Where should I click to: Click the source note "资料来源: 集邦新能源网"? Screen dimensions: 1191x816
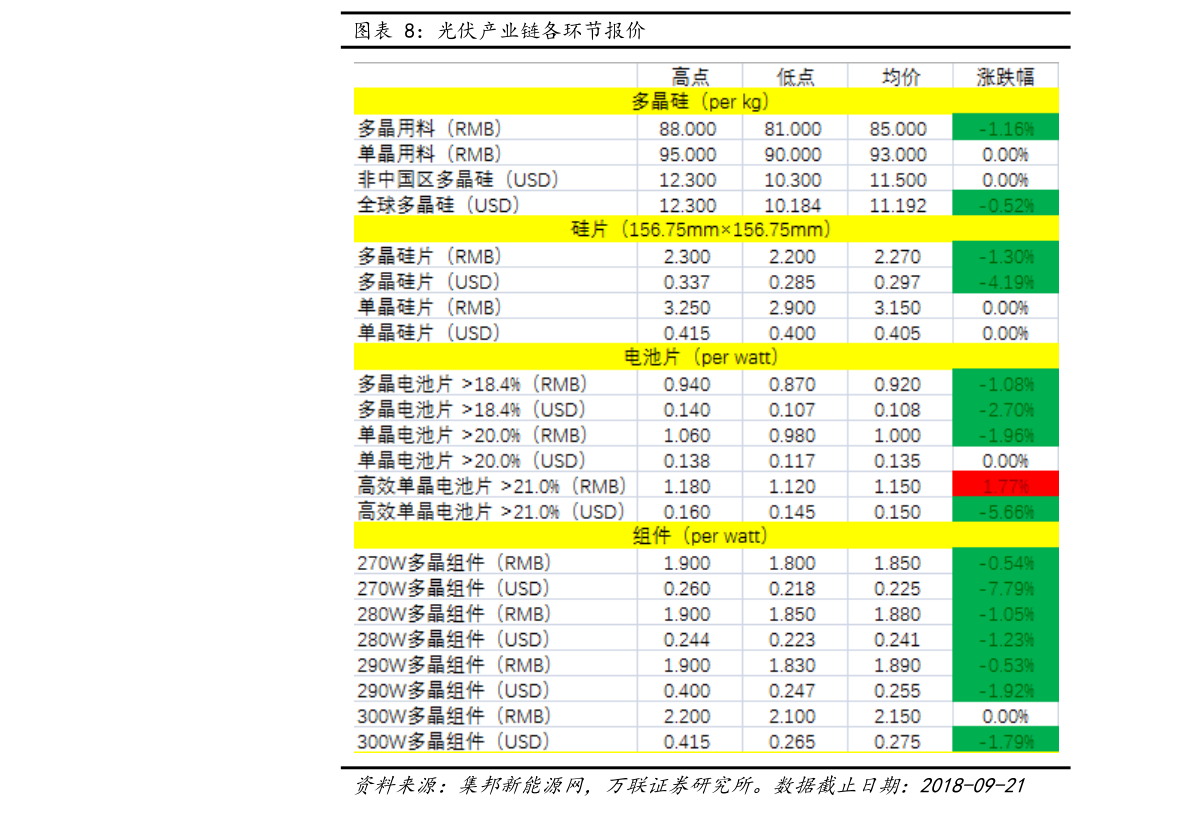pos(470,786)
